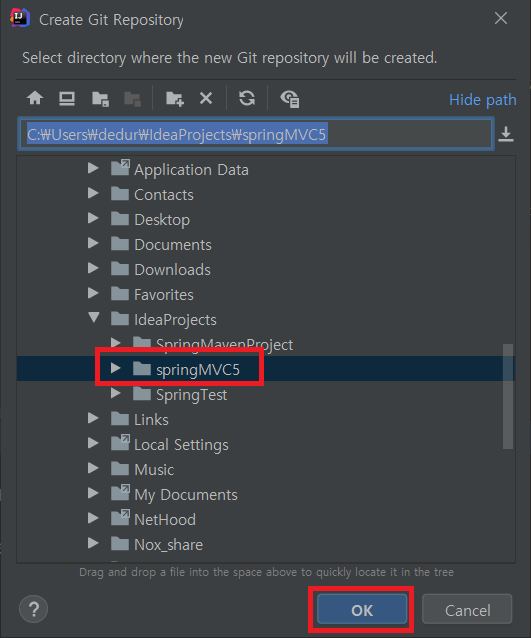Select the Local Settings entry
Image resolution: width=531 pixels, height=638 pixels.
(x=181, y=445)
